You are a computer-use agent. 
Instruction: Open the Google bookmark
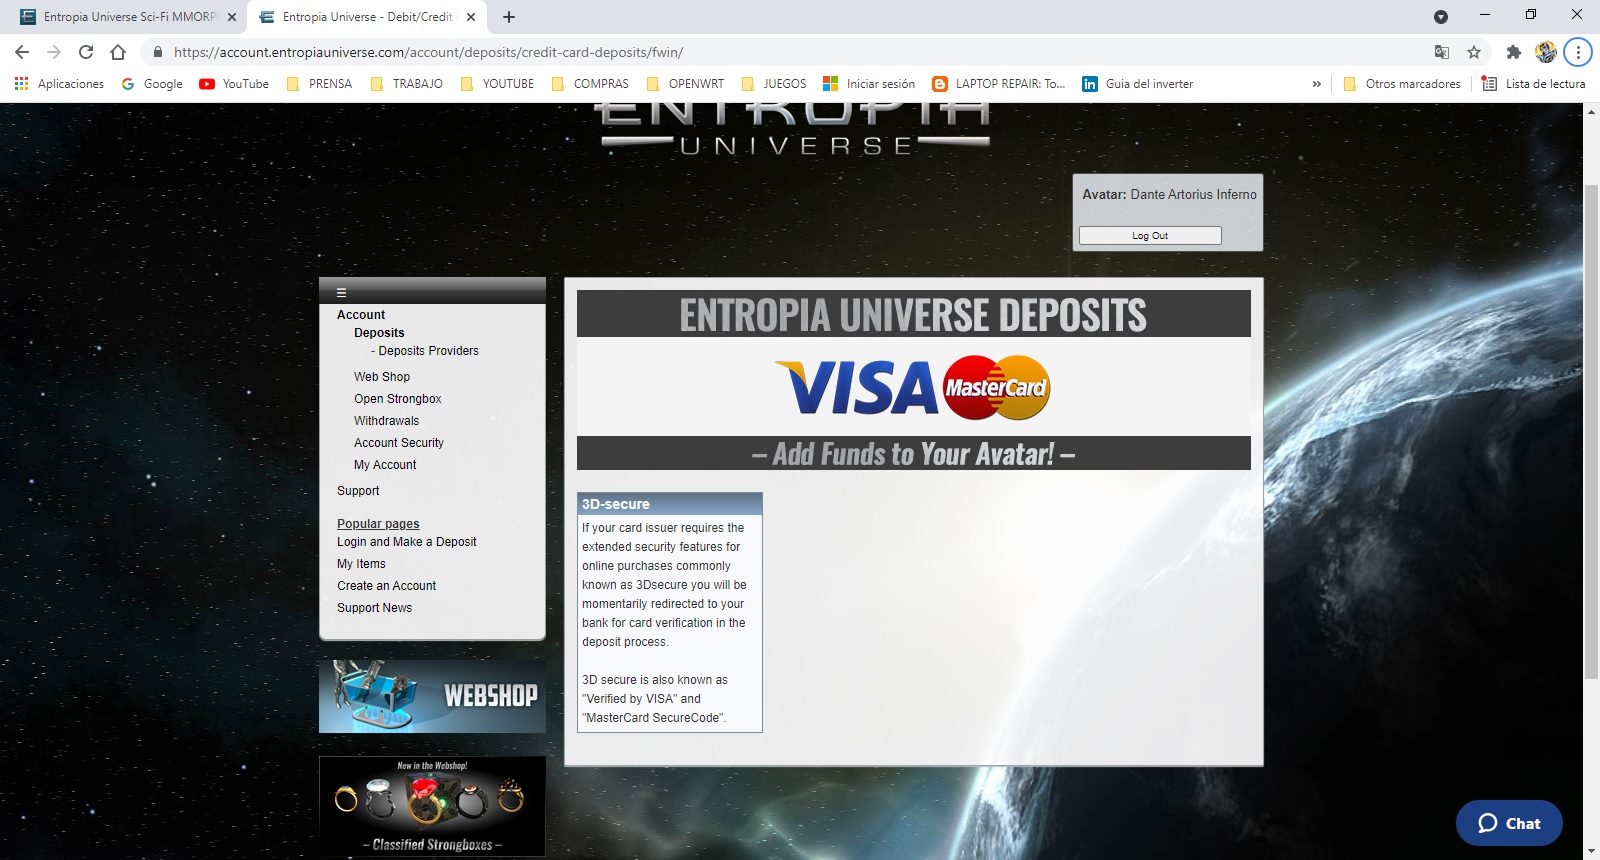click(152, 84)
